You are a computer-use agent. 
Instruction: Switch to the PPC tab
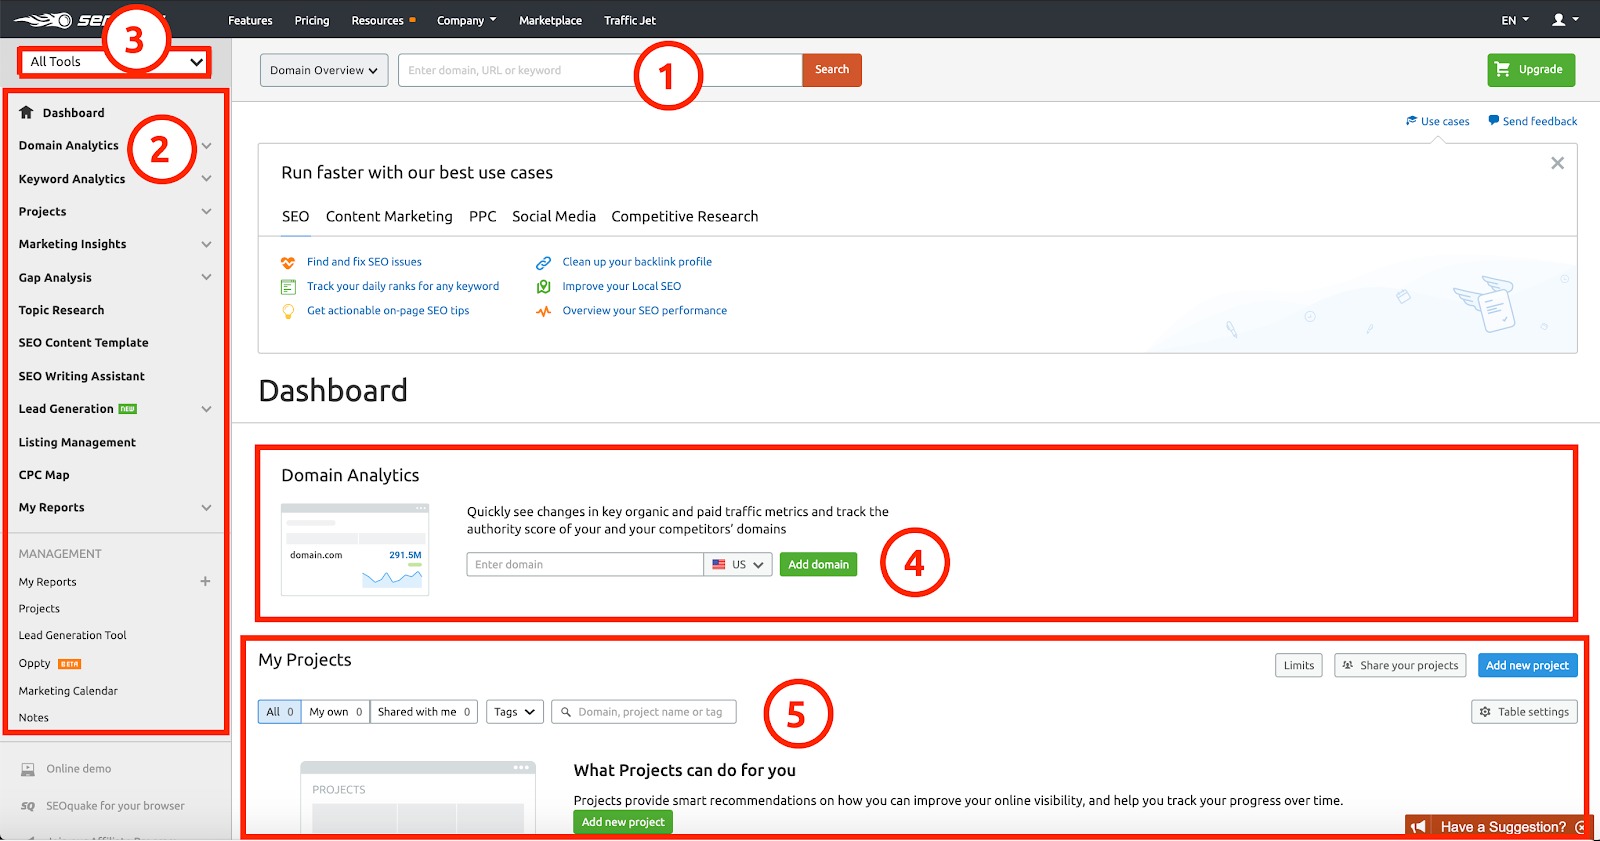pyautogui.click(x=483, y=216)
